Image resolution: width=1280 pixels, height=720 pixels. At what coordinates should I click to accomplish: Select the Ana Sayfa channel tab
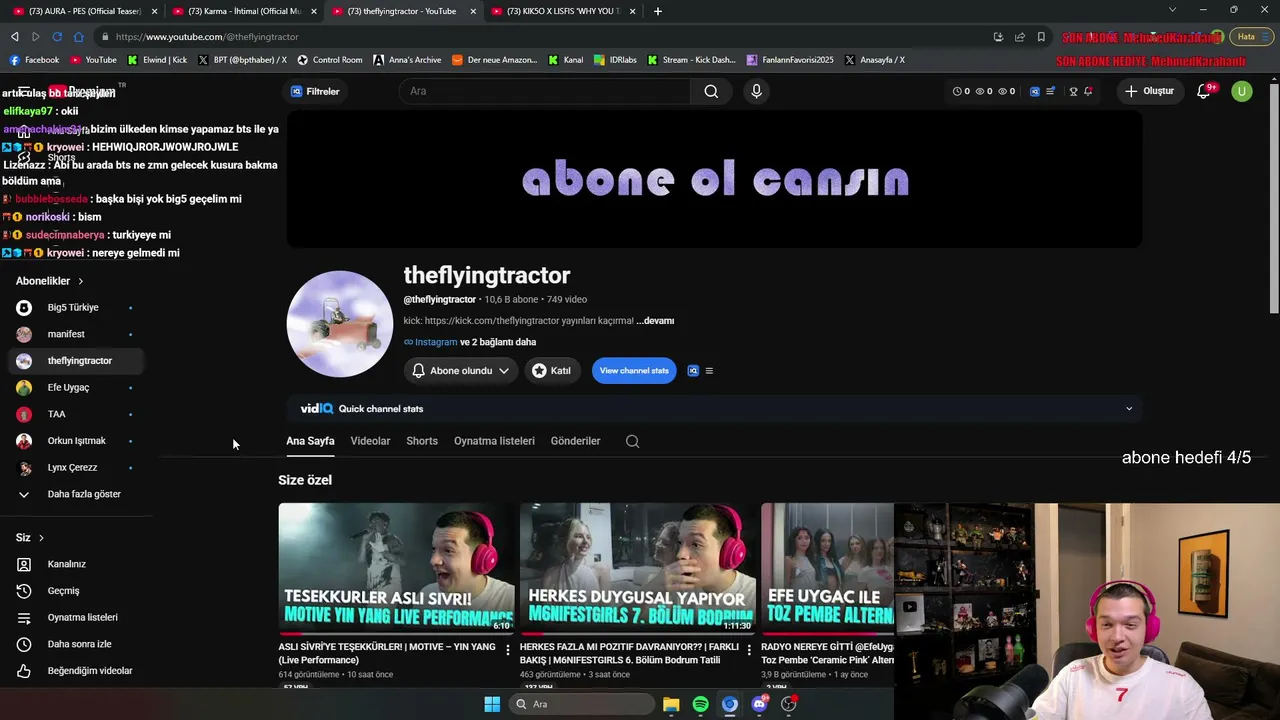tap(310, 441)
